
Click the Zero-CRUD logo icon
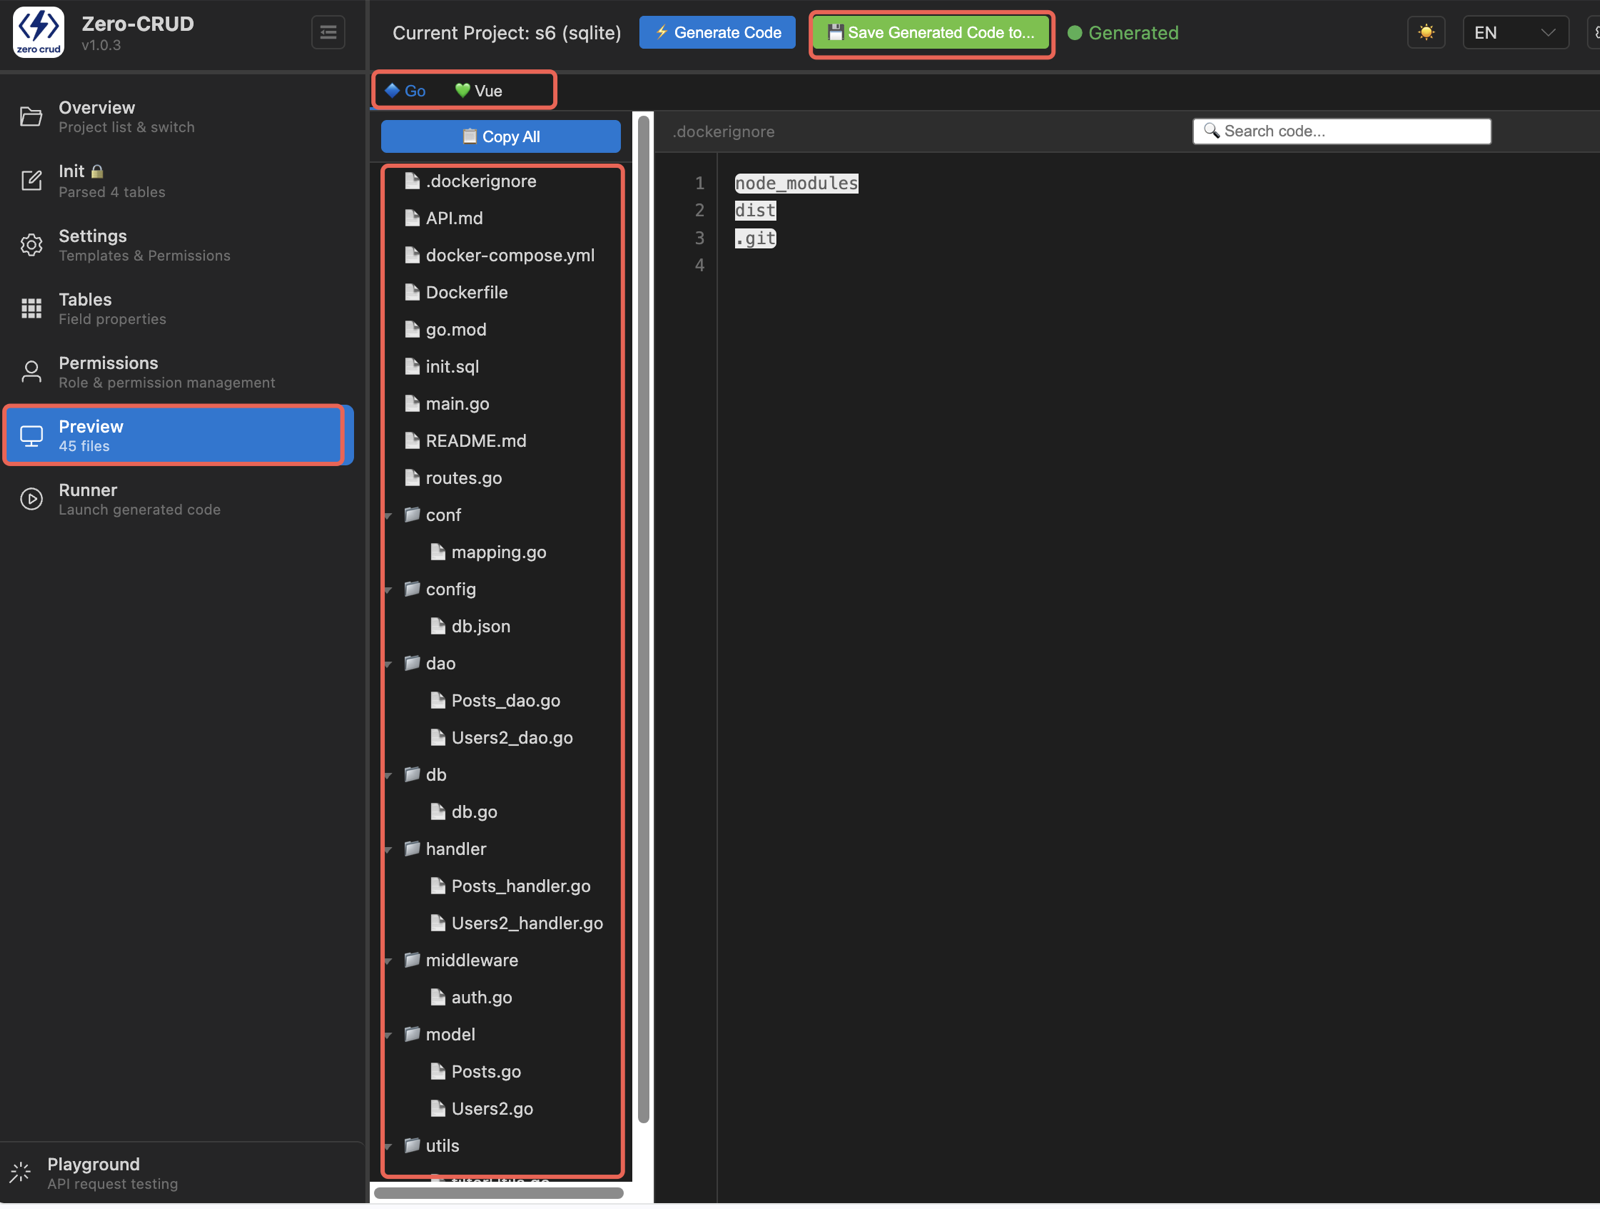[39, 32]
